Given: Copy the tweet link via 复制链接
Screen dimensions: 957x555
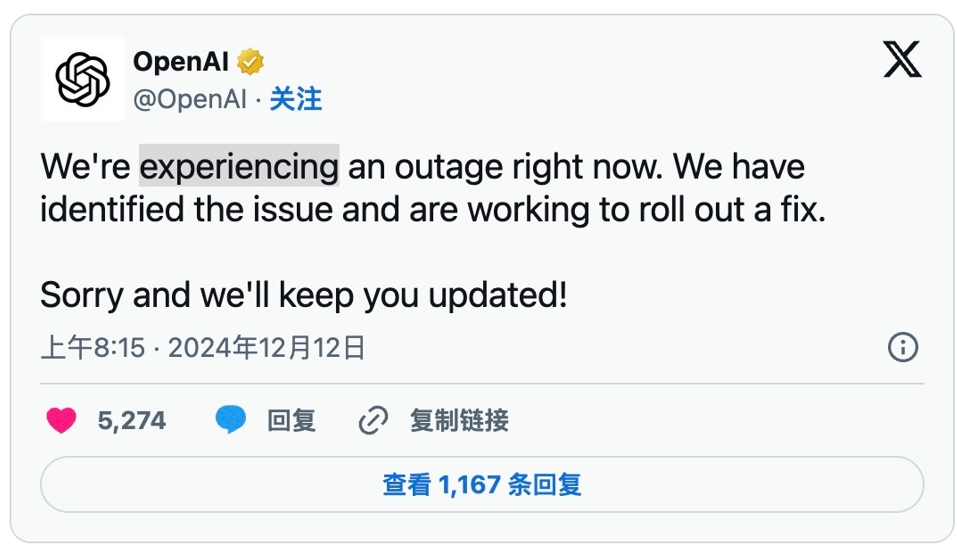Looking at the screenshot, I should point(459,421).
